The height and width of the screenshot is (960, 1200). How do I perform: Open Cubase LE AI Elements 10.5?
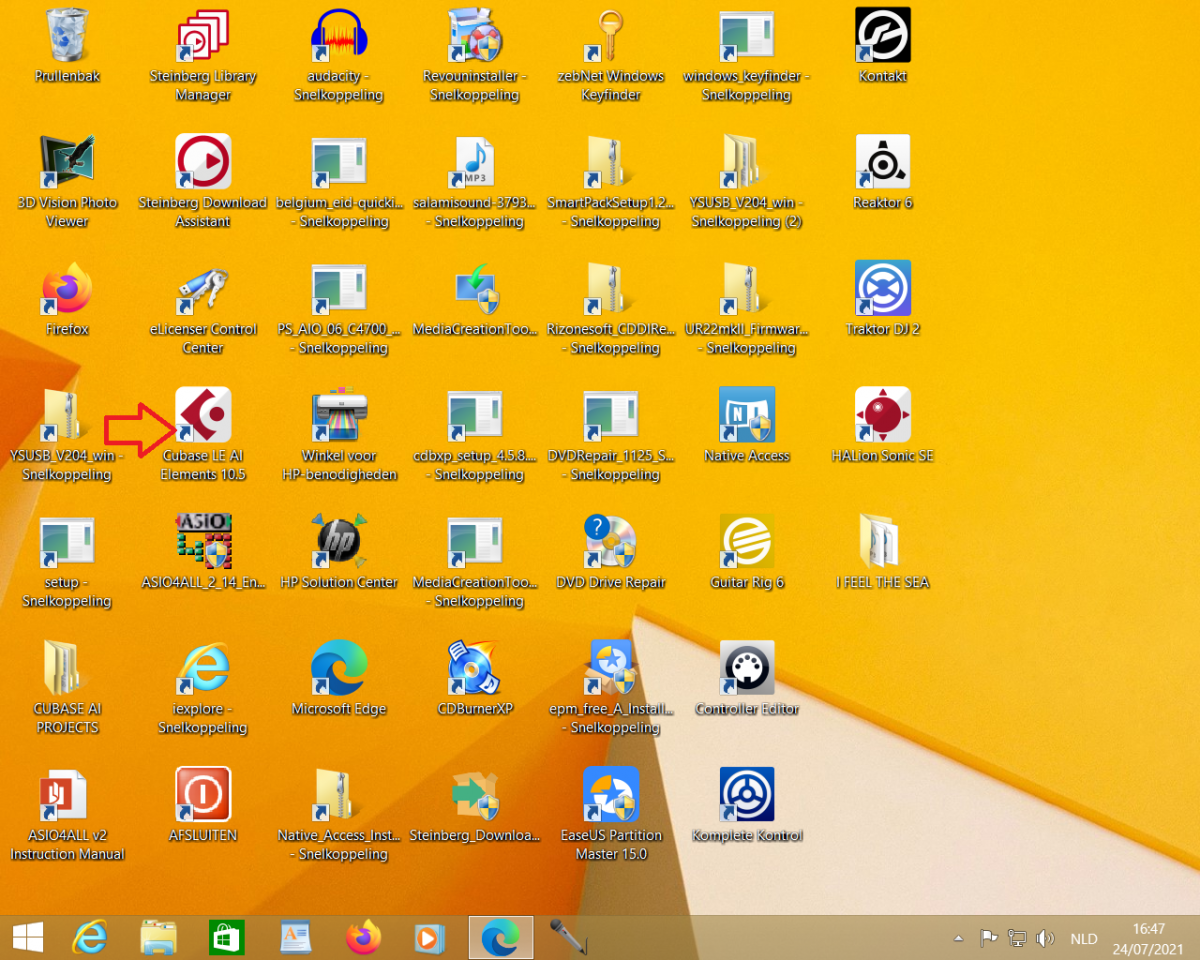(203, 415)
